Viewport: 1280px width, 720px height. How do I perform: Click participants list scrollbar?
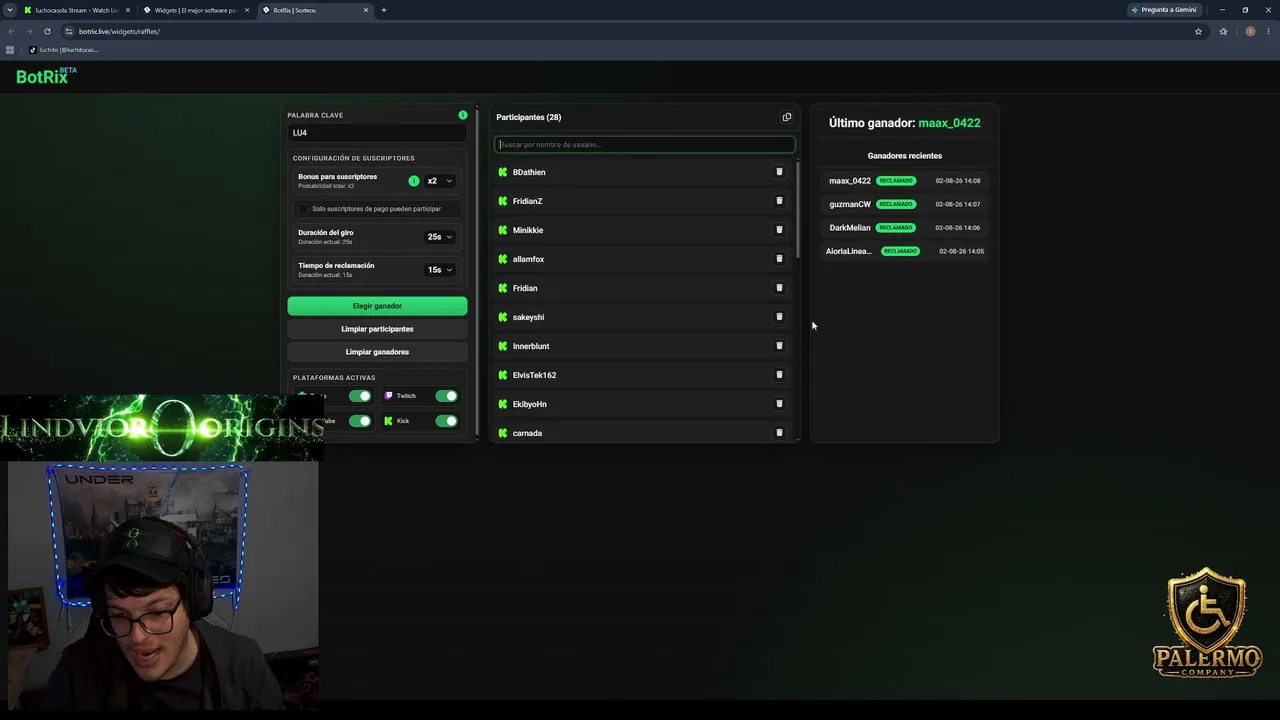click(797, 210)
